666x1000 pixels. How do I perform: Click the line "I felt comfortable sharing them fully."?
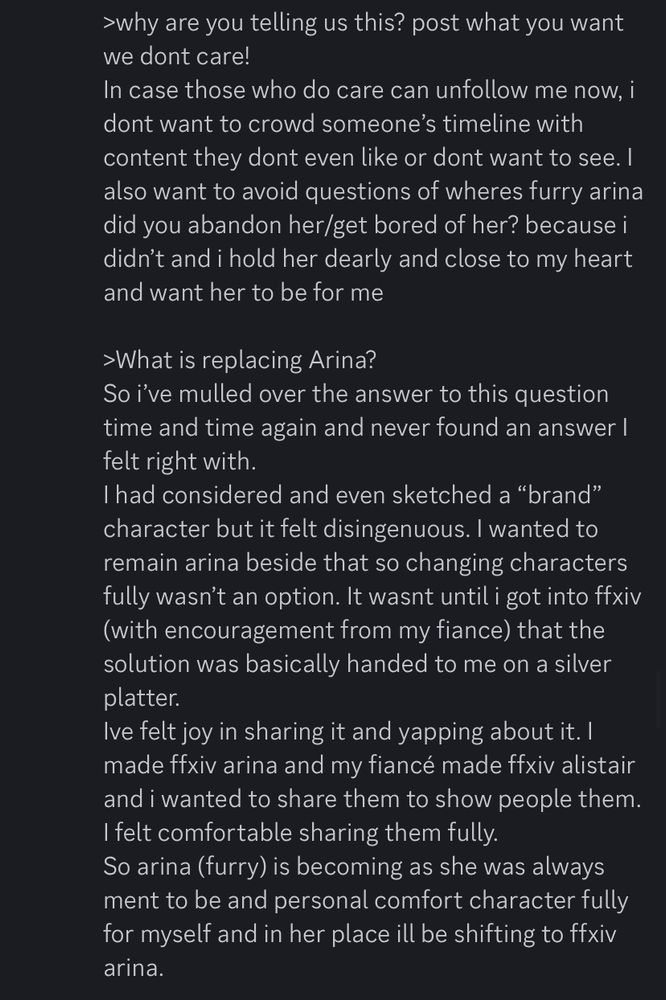pyautogui.click(x=300, y=833)
